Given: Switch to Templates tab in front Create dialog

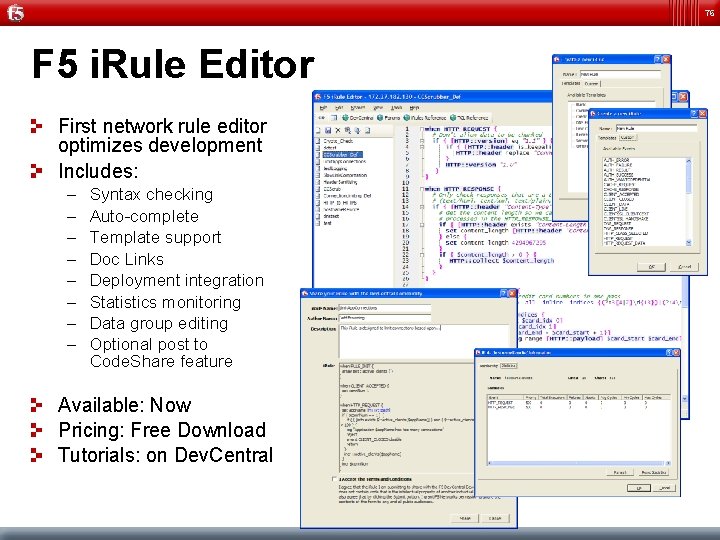Looking at the screenshot, I should [607, 138].
